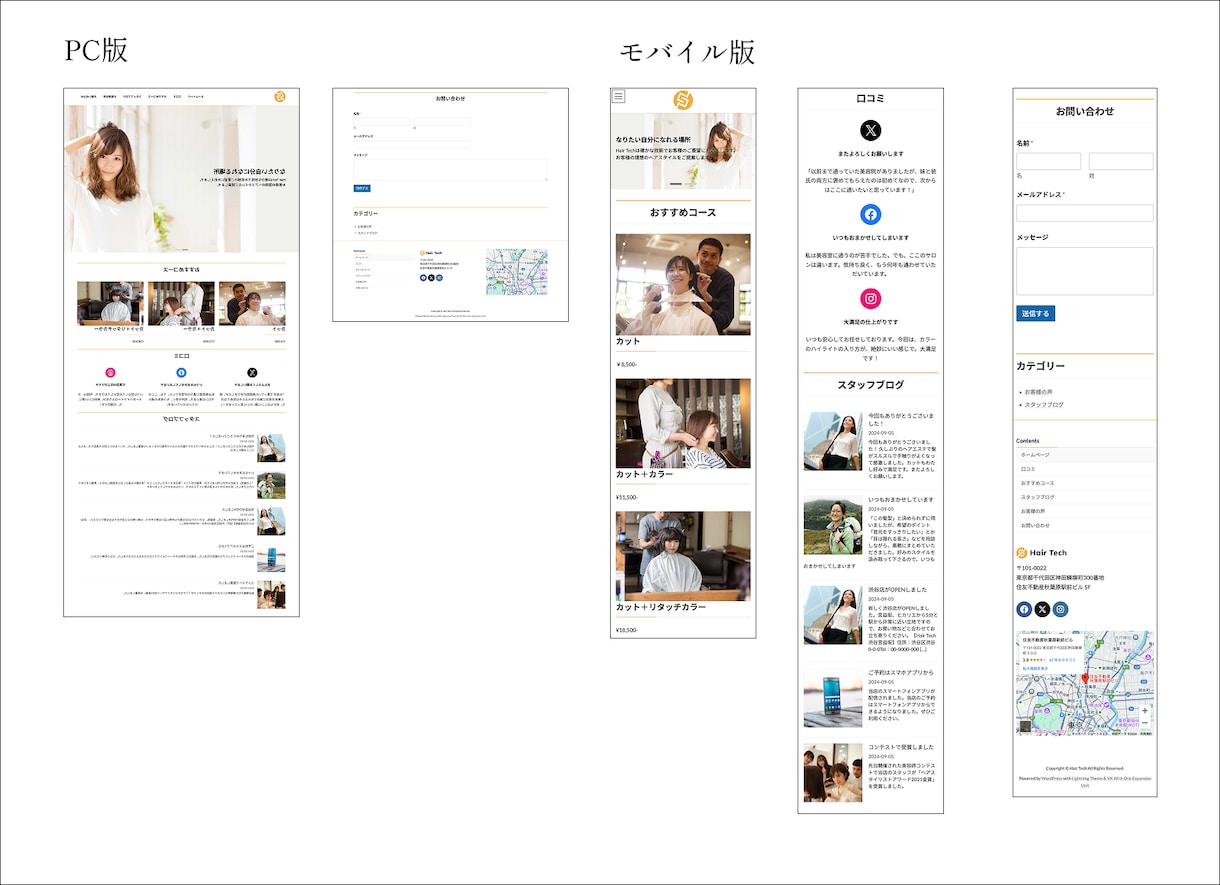1220x885 pixels.
Task: Click the メッセージ text area in mobile form
Action: click(1085, 271)
